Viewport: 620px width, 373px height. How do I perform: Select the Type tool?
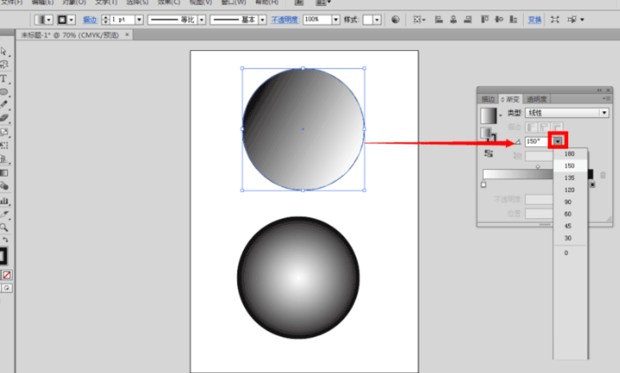(x=4, y=79)
